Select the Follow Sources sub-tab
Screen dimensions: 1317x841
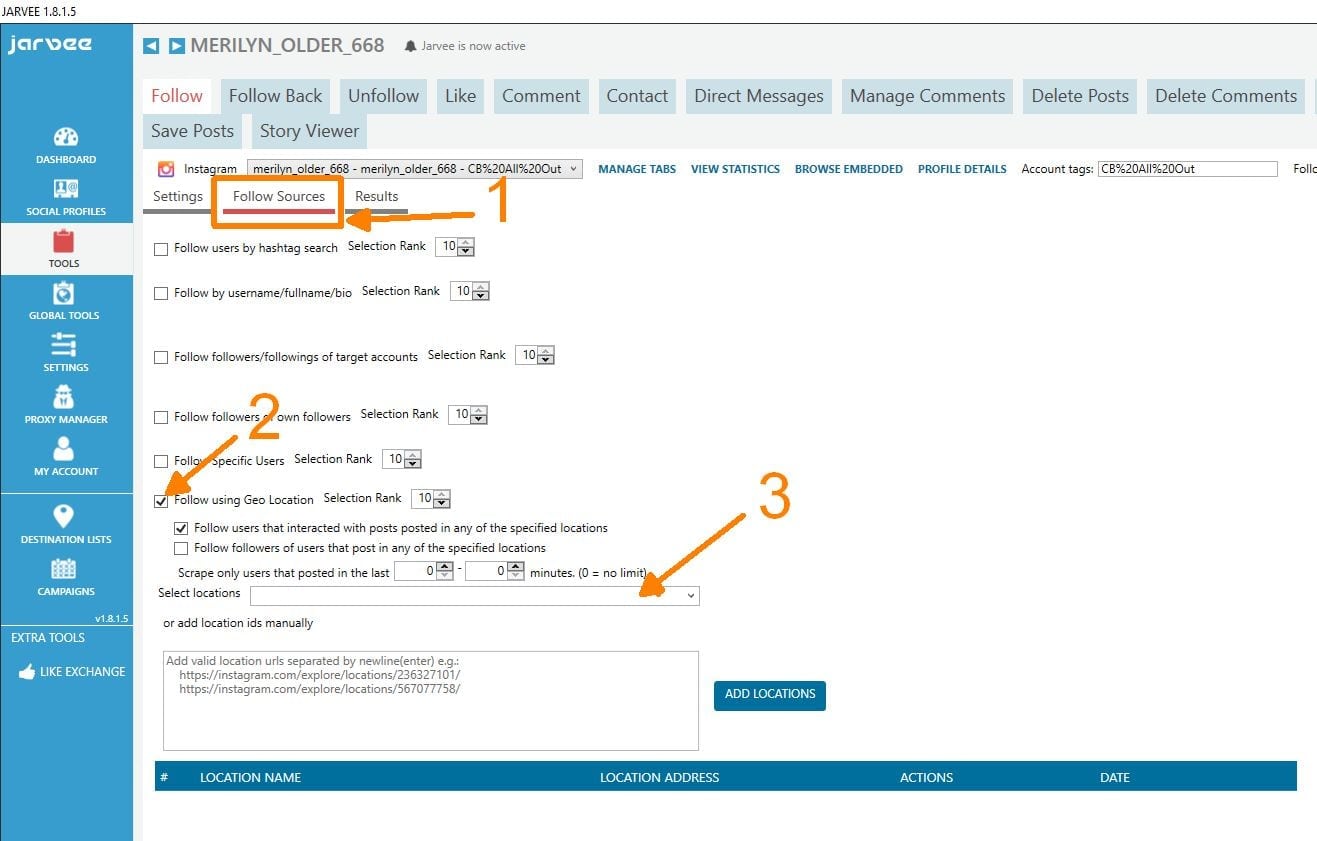click(x=279, y=197)
